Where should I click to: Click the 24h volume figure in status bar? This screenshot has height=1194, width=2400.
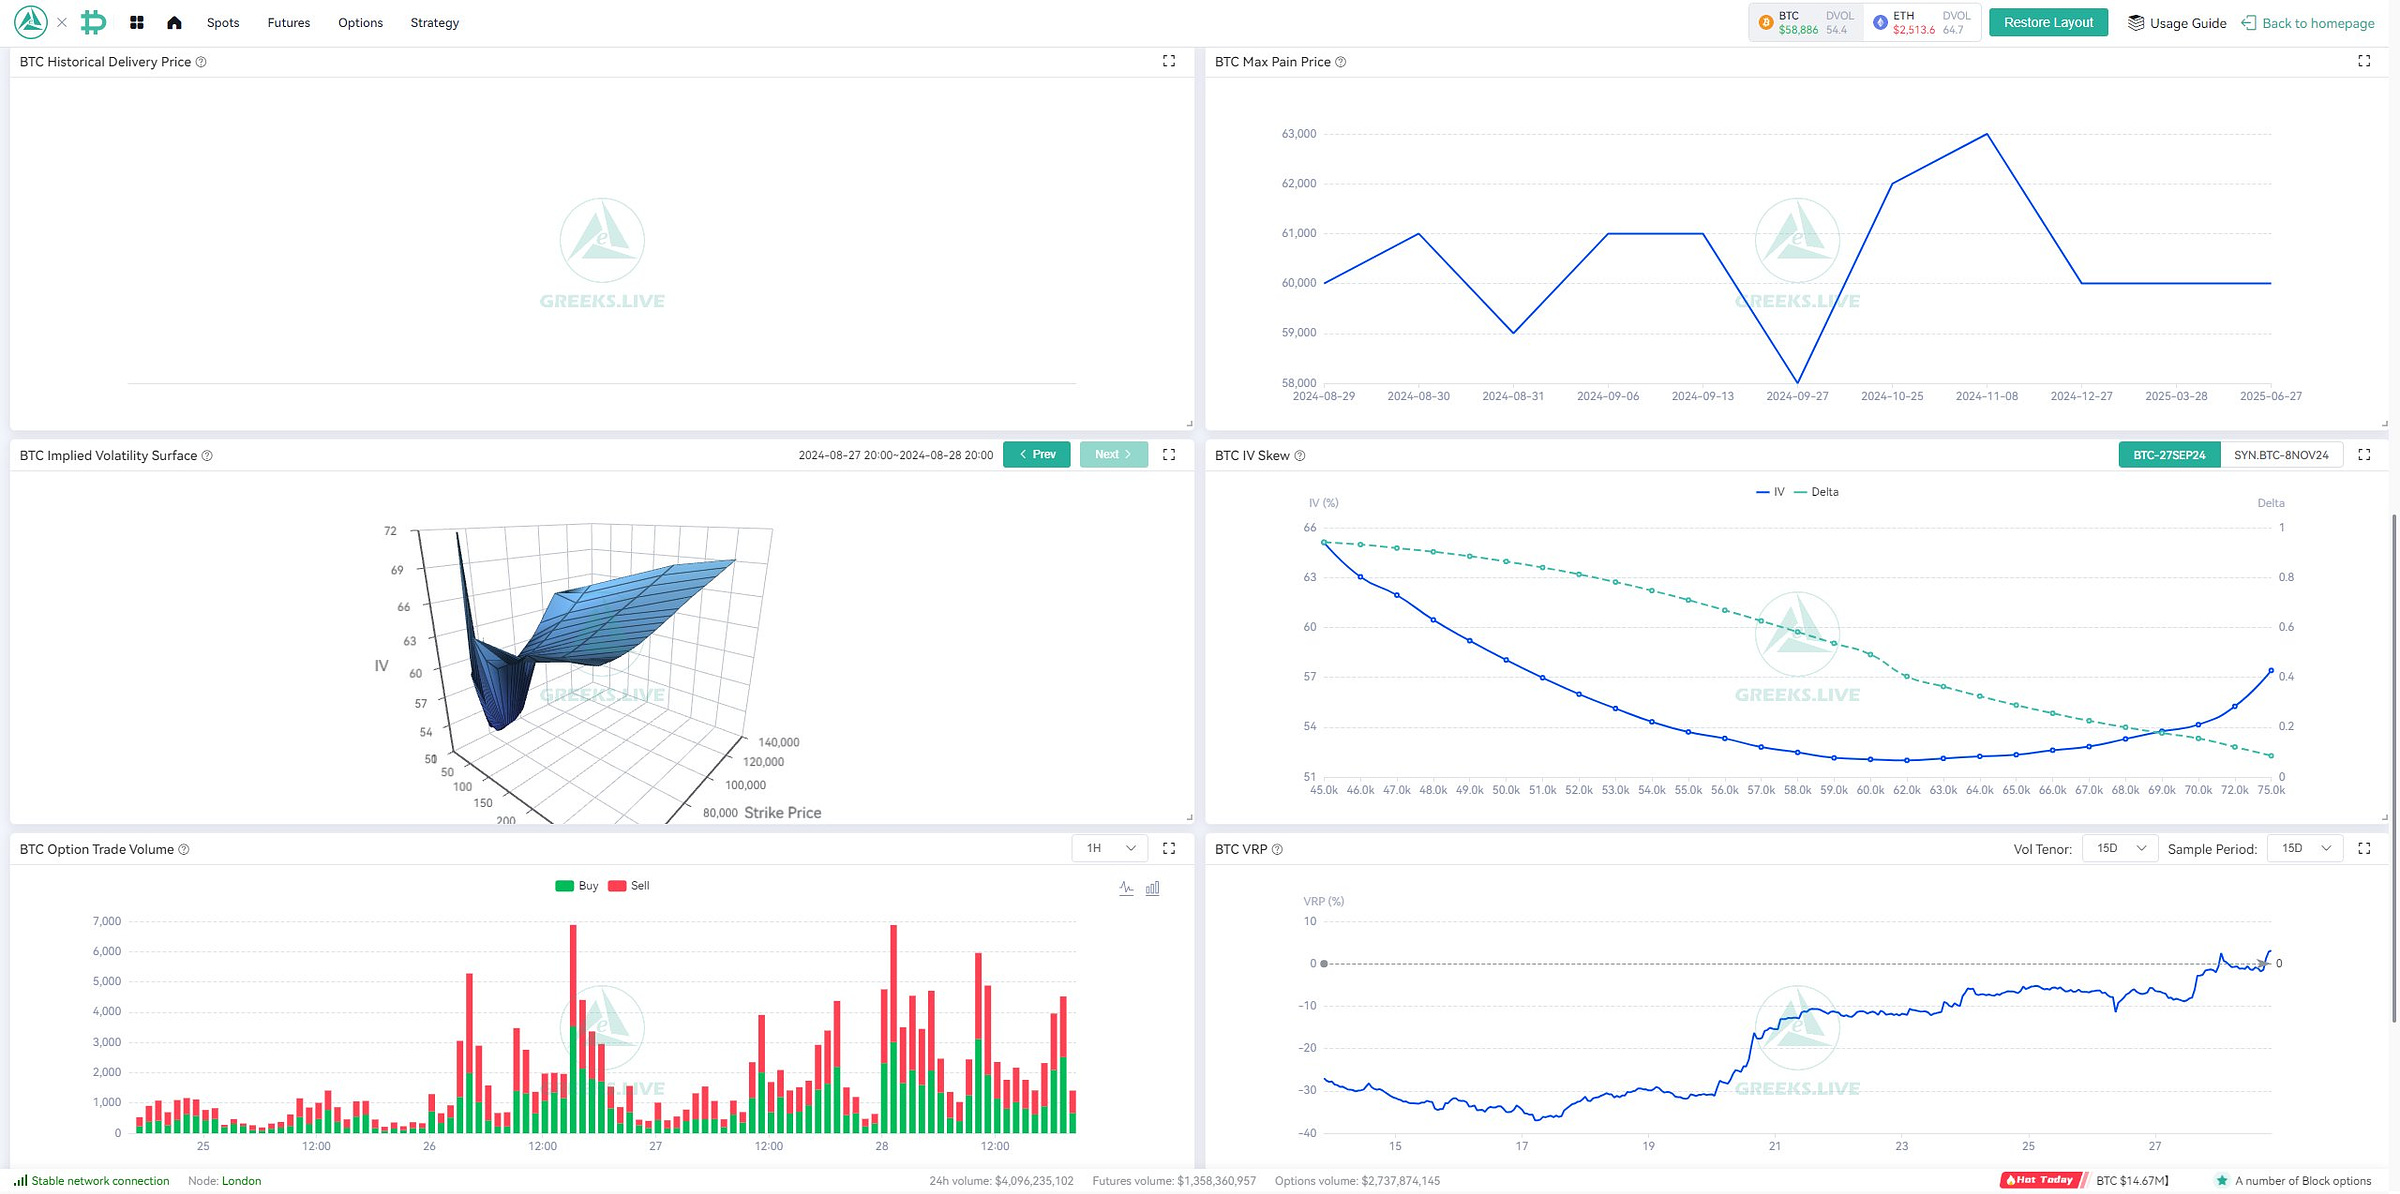1001,1181
